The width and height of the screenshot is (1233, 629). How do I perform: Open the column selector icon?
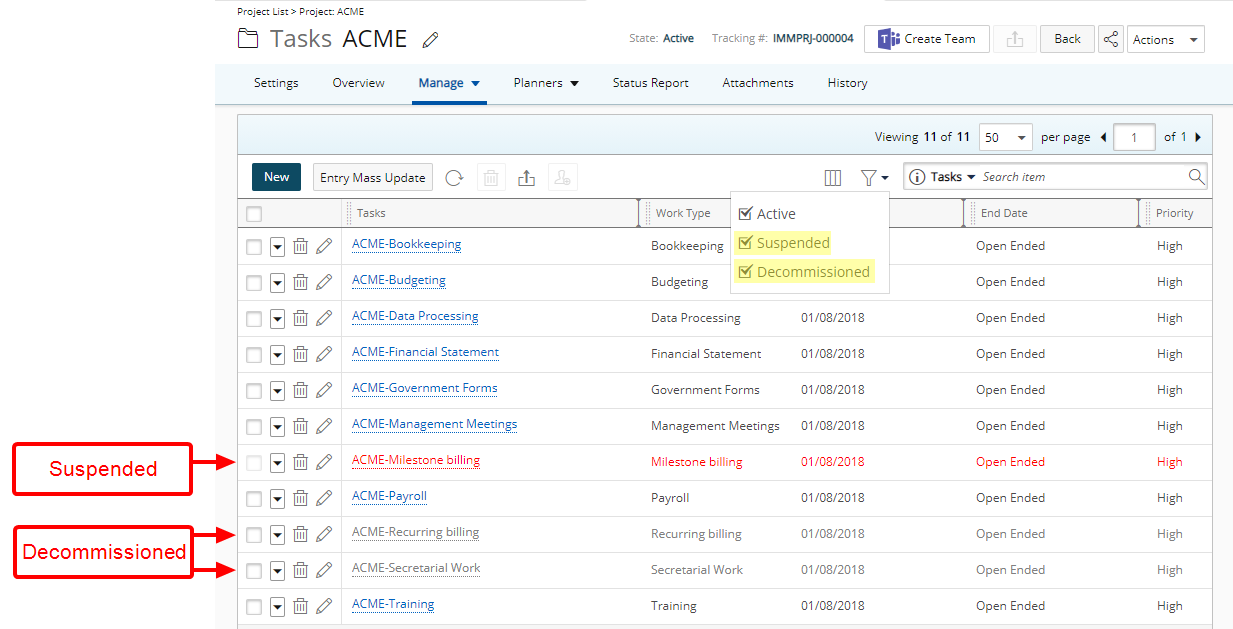[832, 178]
